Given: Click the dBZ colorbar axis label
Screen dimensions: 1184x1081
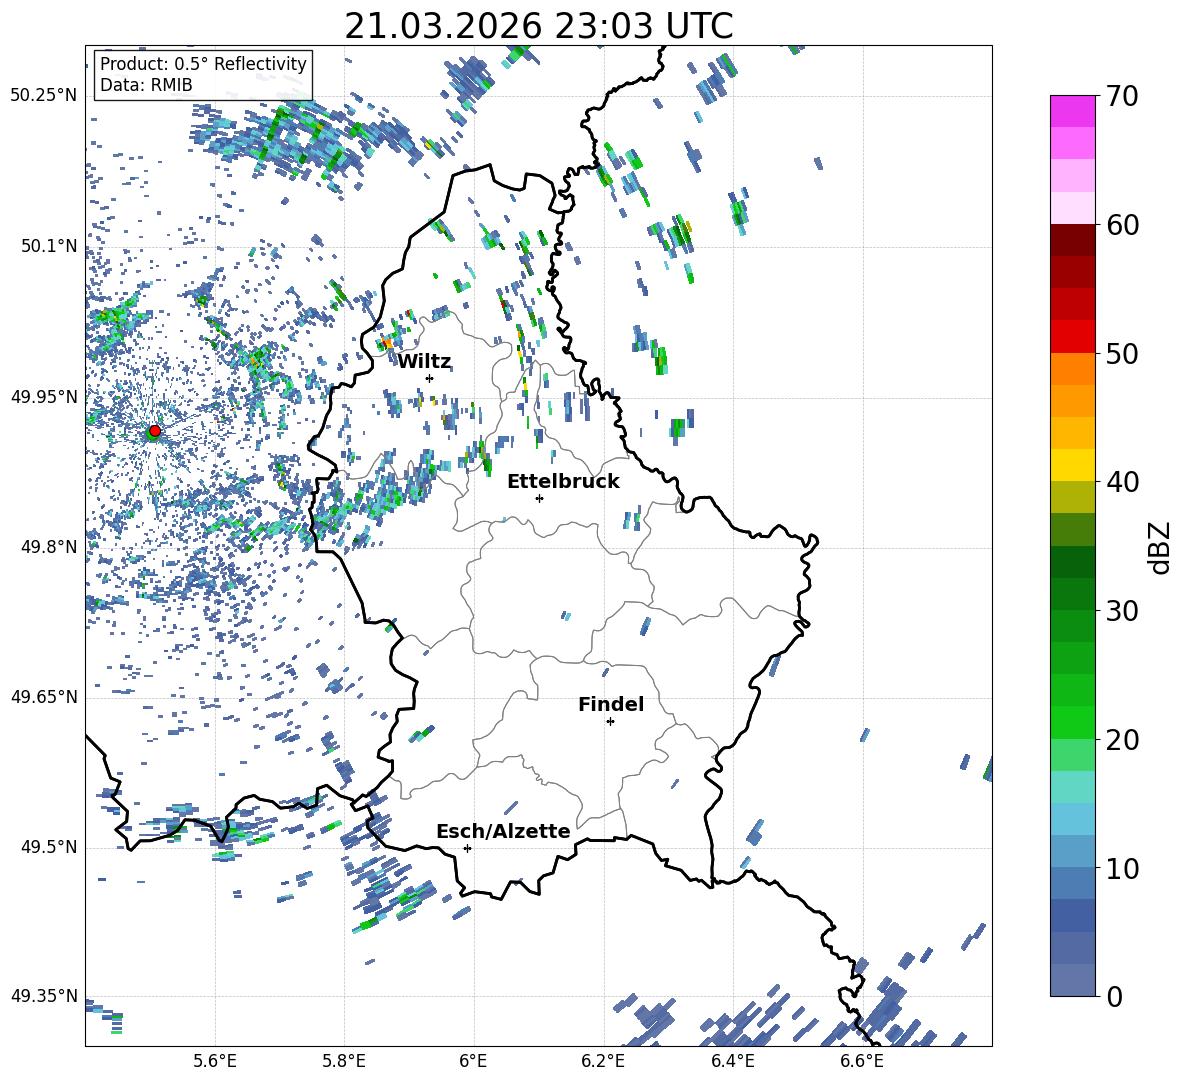Looking at the screenshot, I should (1159, 547).
